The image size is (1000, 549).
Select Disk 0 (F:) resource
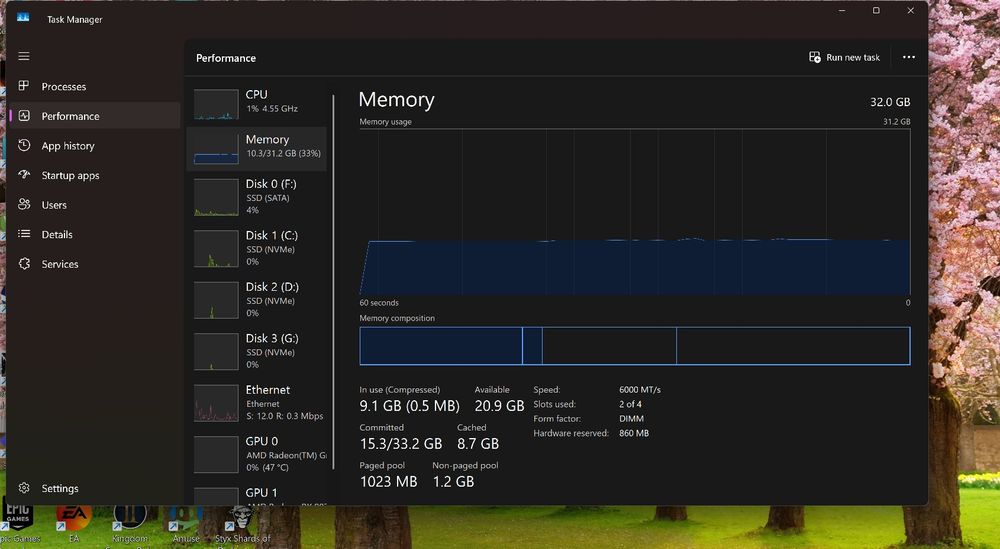click(256, 198)
